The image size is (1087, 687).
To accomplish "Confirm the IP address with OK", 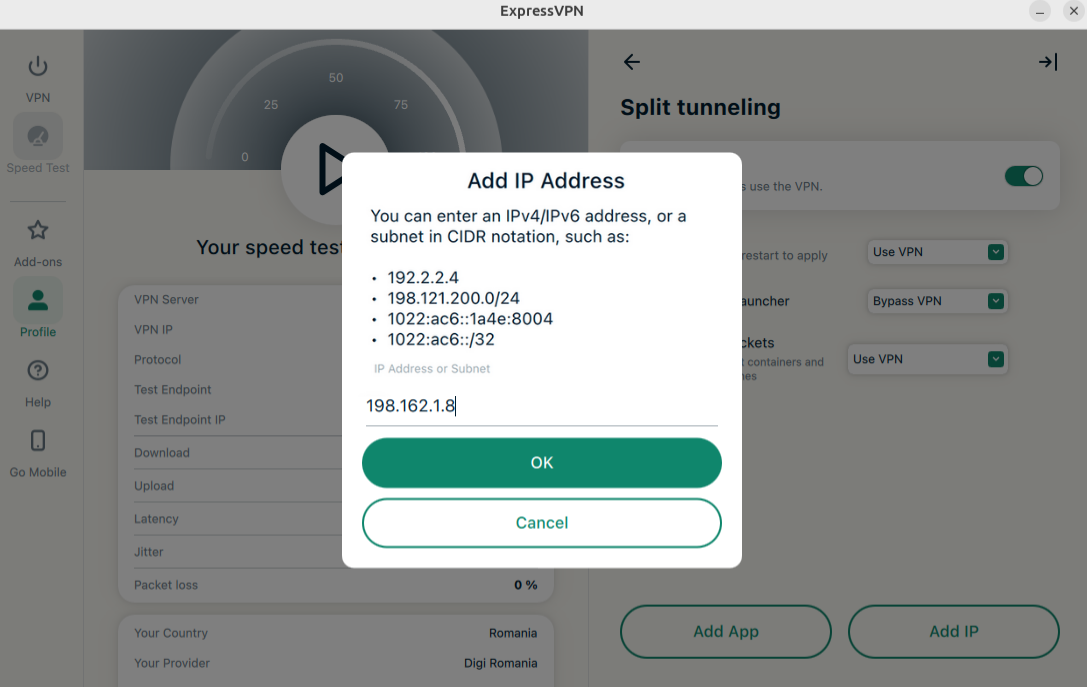I will point(541,463).
